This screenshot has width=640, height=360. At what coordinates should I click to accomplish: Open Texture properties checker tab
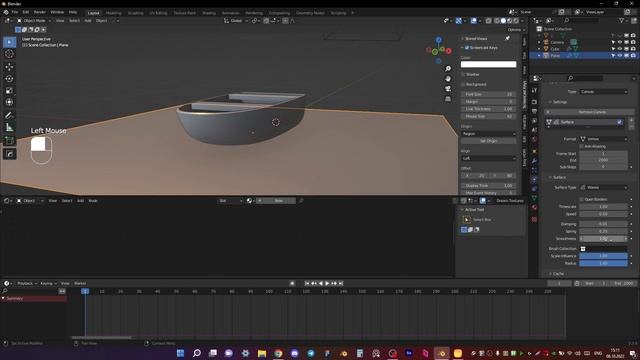[534, 219]
